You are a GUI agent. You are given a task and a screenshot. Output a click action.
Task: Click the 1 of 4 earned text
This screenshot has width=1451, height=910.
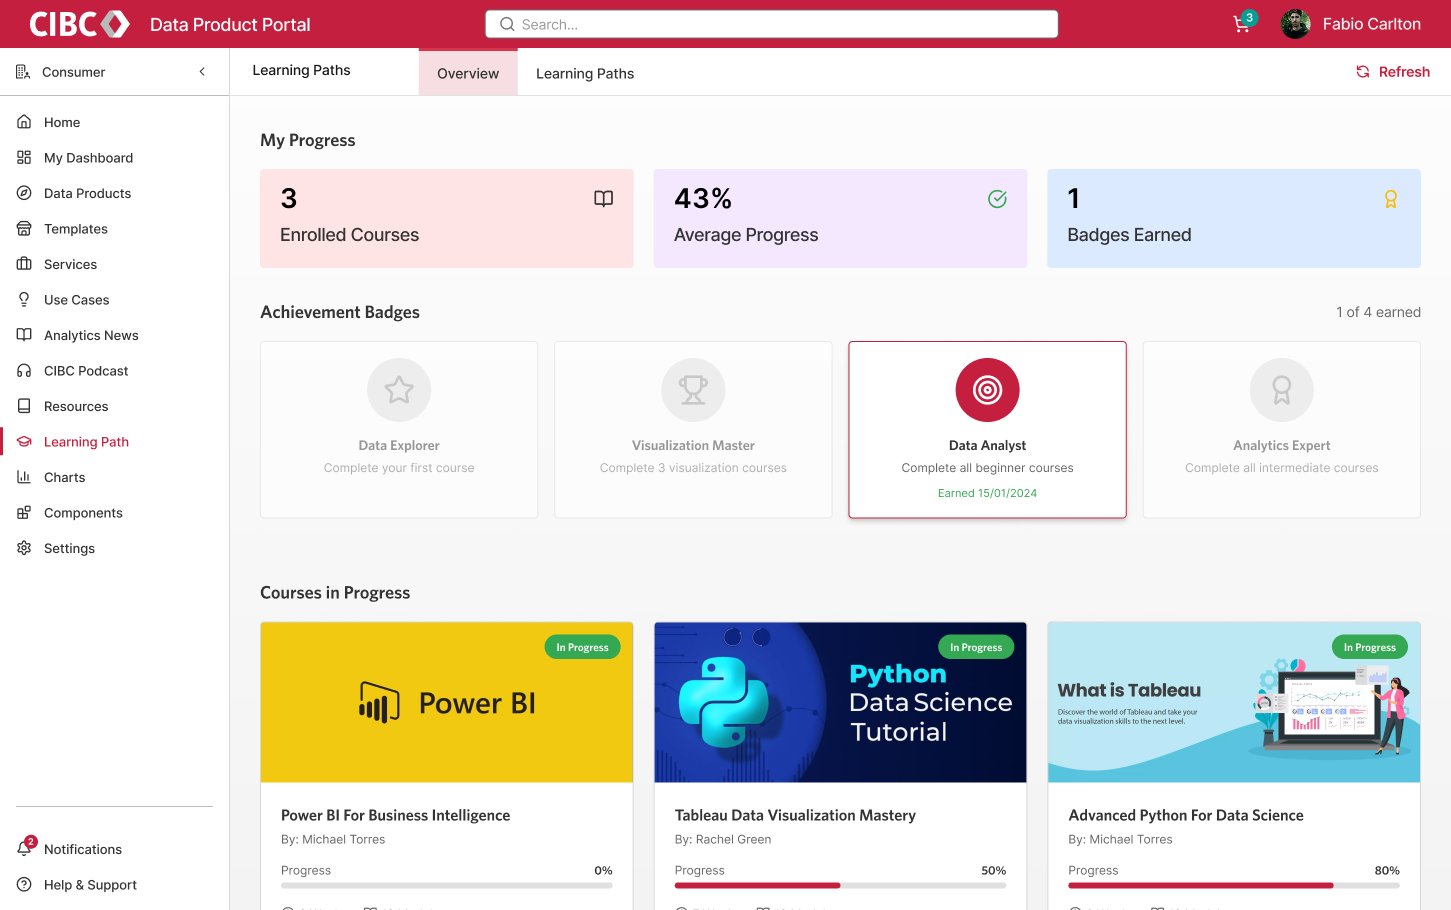click(x=1378, y=312)
